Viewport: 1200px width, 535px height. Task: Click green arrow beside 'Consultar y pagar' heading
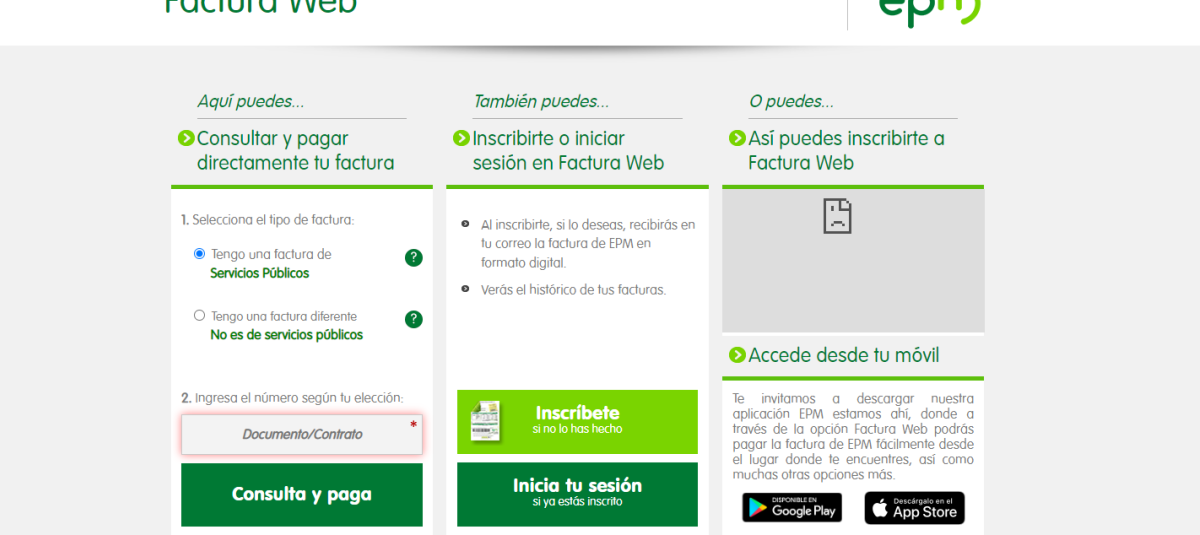(186, 139)
